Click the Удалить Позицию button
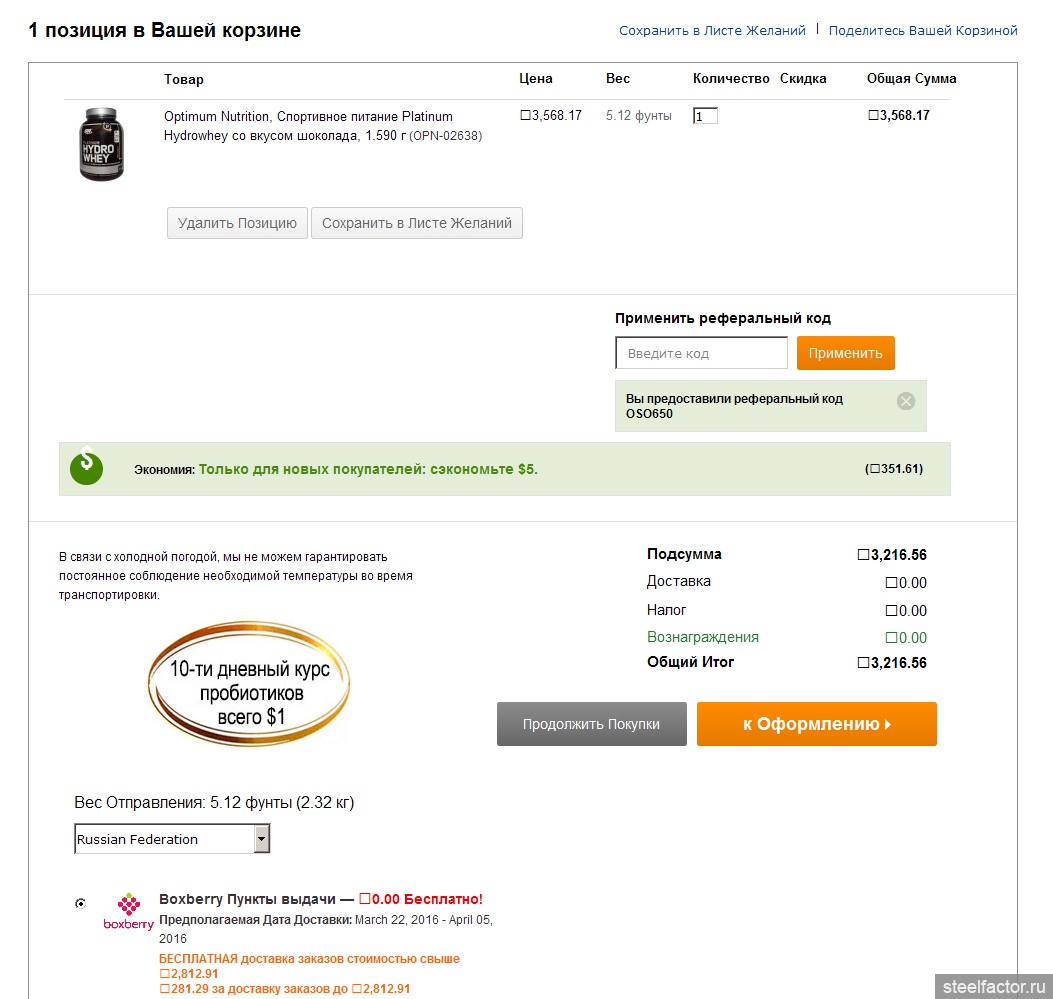The image size is (1053, 999). [x=237, y=223]
